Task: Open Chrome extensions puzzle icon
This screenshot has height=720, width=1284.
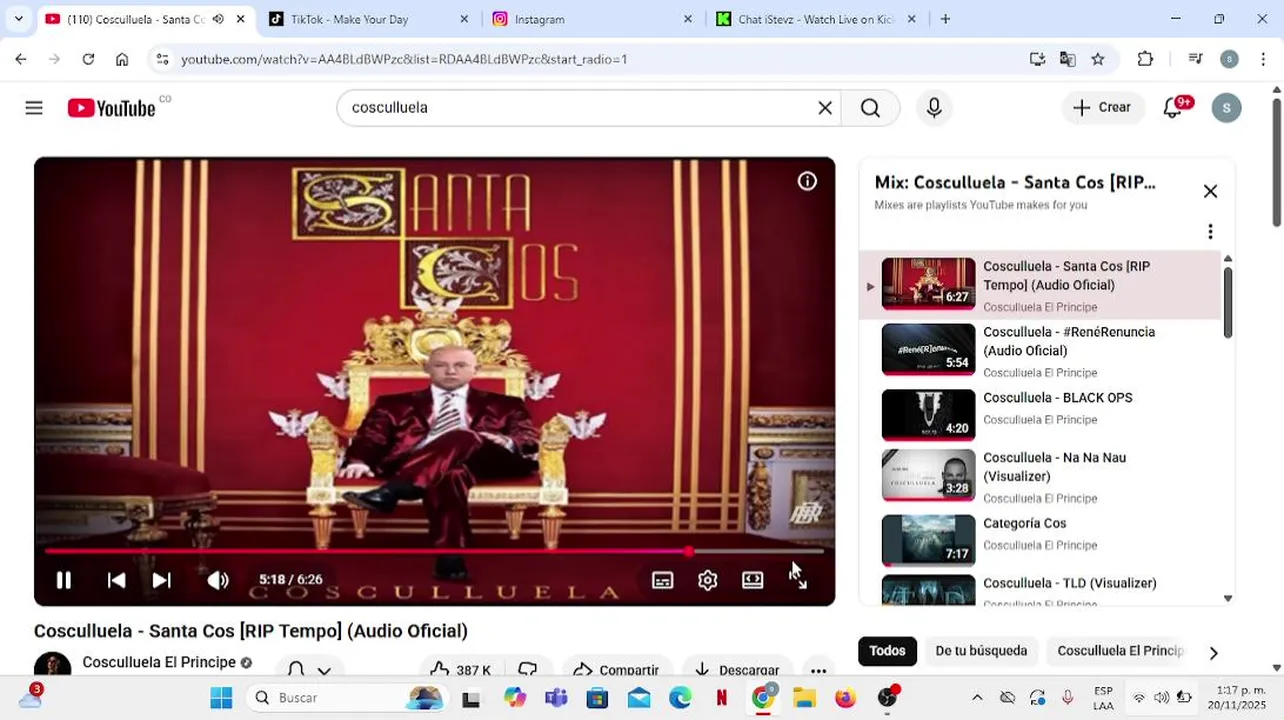Action: [1146, 59]
